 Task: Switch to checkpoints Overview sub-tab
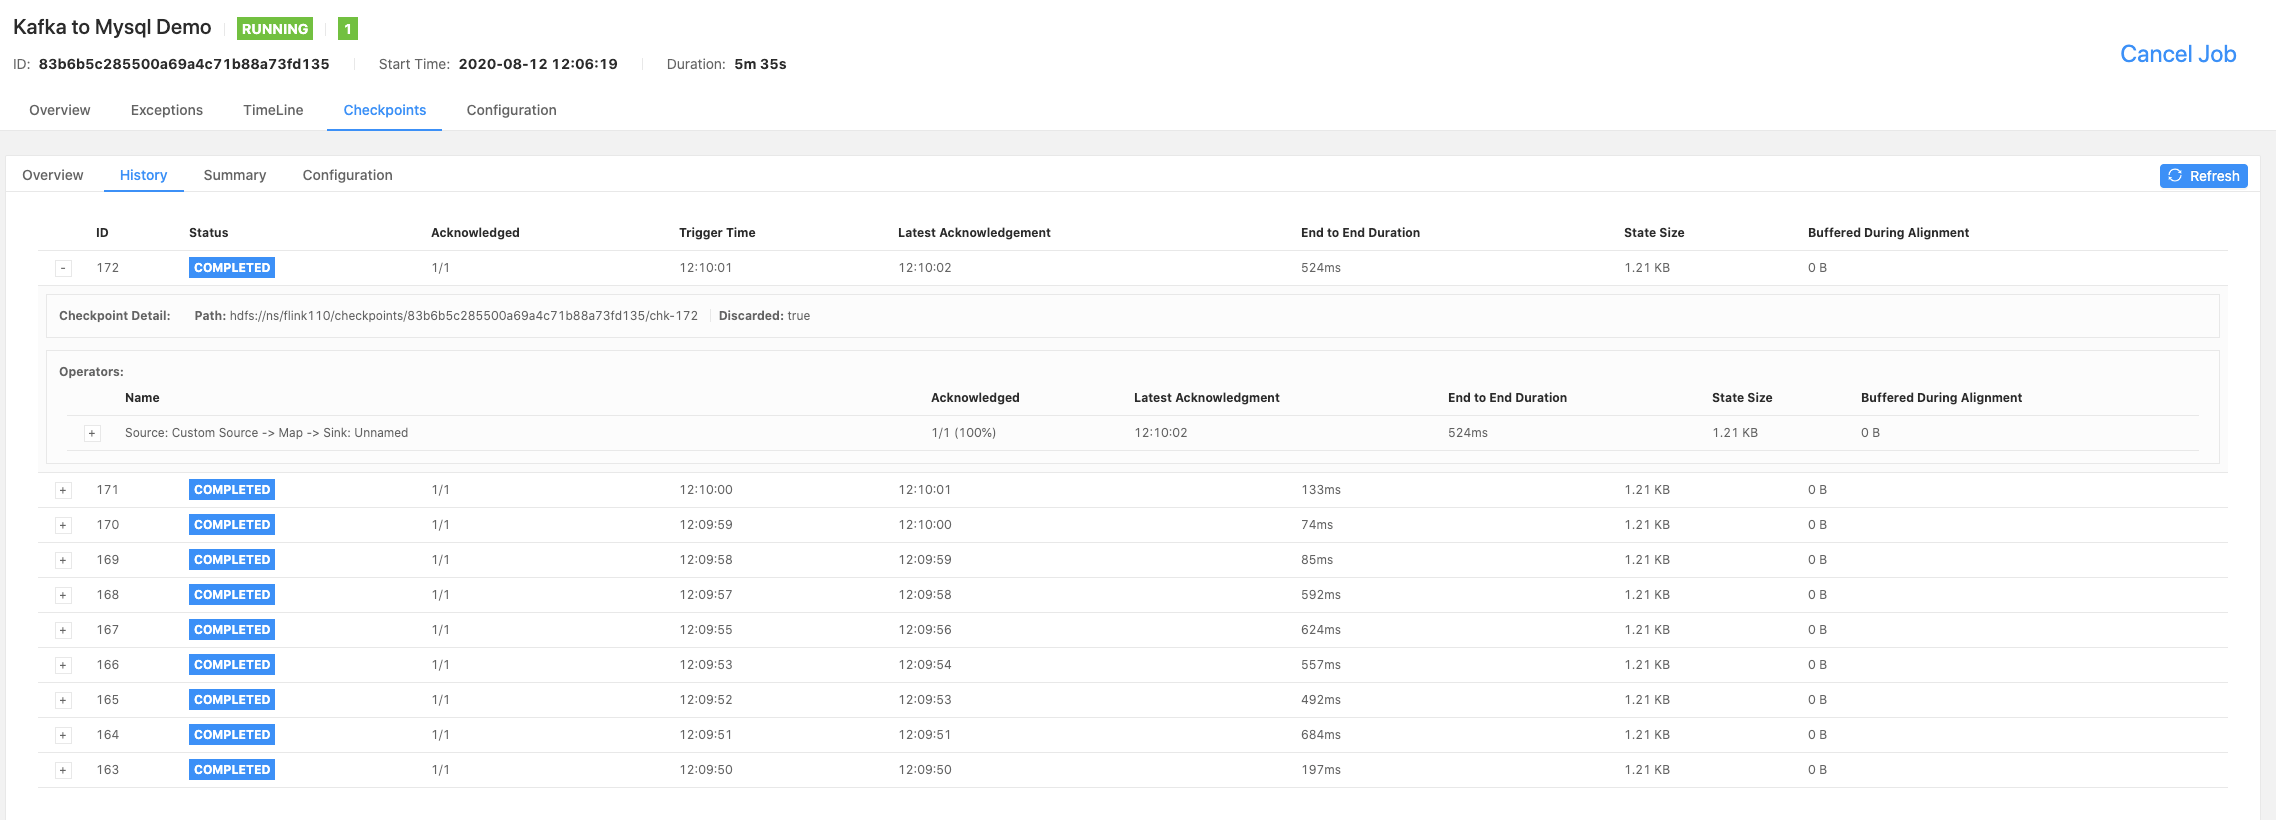point(53,175)
